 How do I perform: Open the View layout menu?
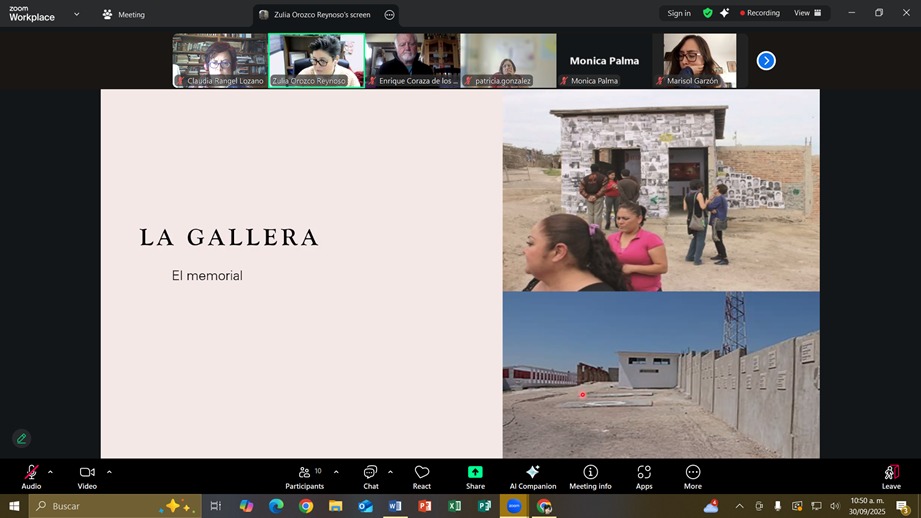tap(807, 13)
